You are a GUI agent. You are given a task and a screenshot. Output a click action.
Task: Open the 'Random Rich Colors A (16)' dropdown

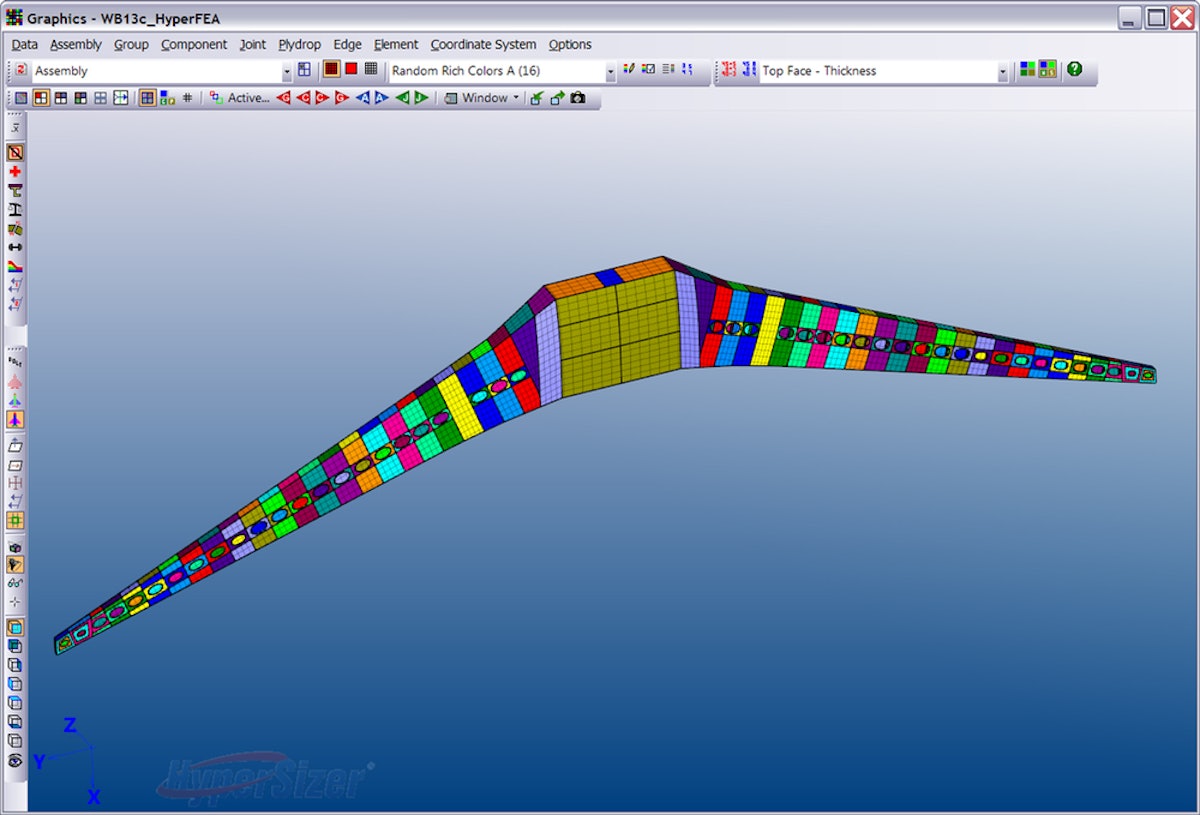tap(611, 71)
